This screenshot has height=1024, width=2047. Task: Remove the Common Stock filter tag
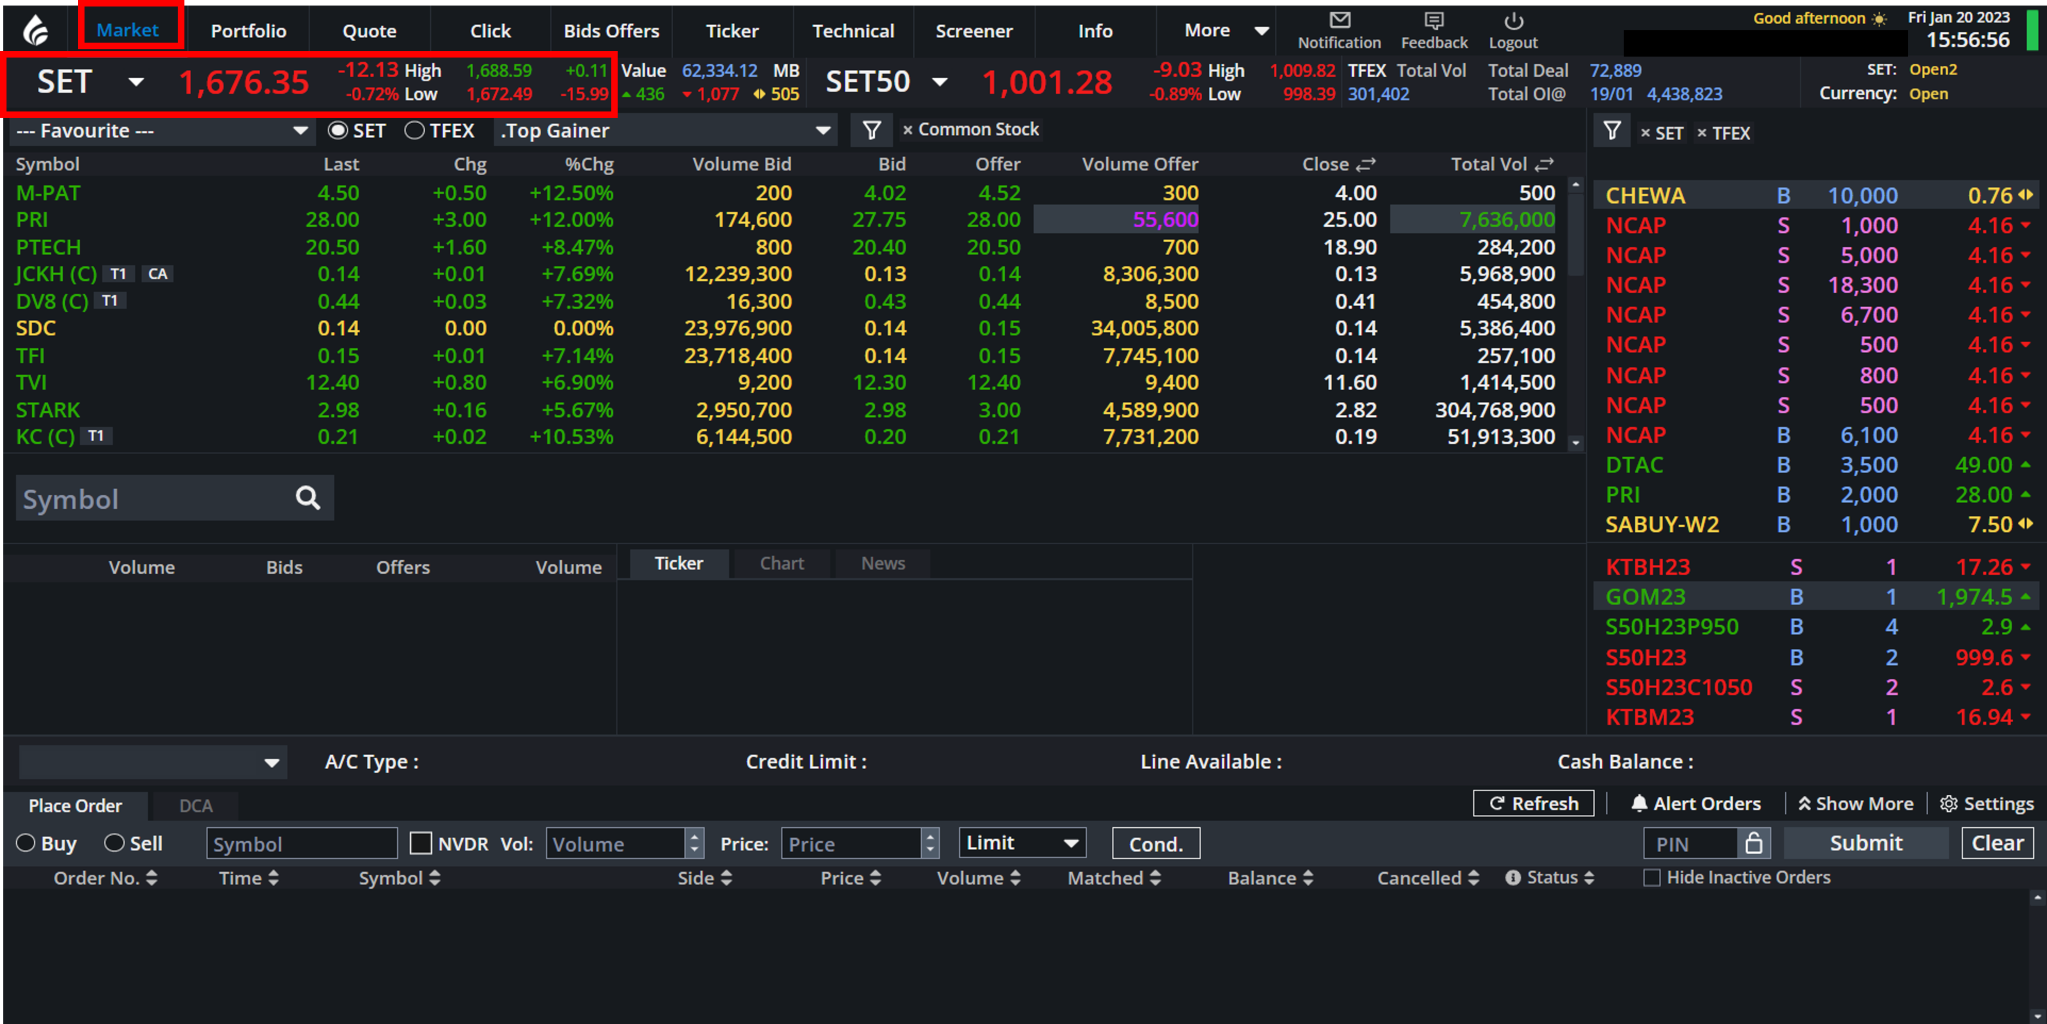[908, 130]
